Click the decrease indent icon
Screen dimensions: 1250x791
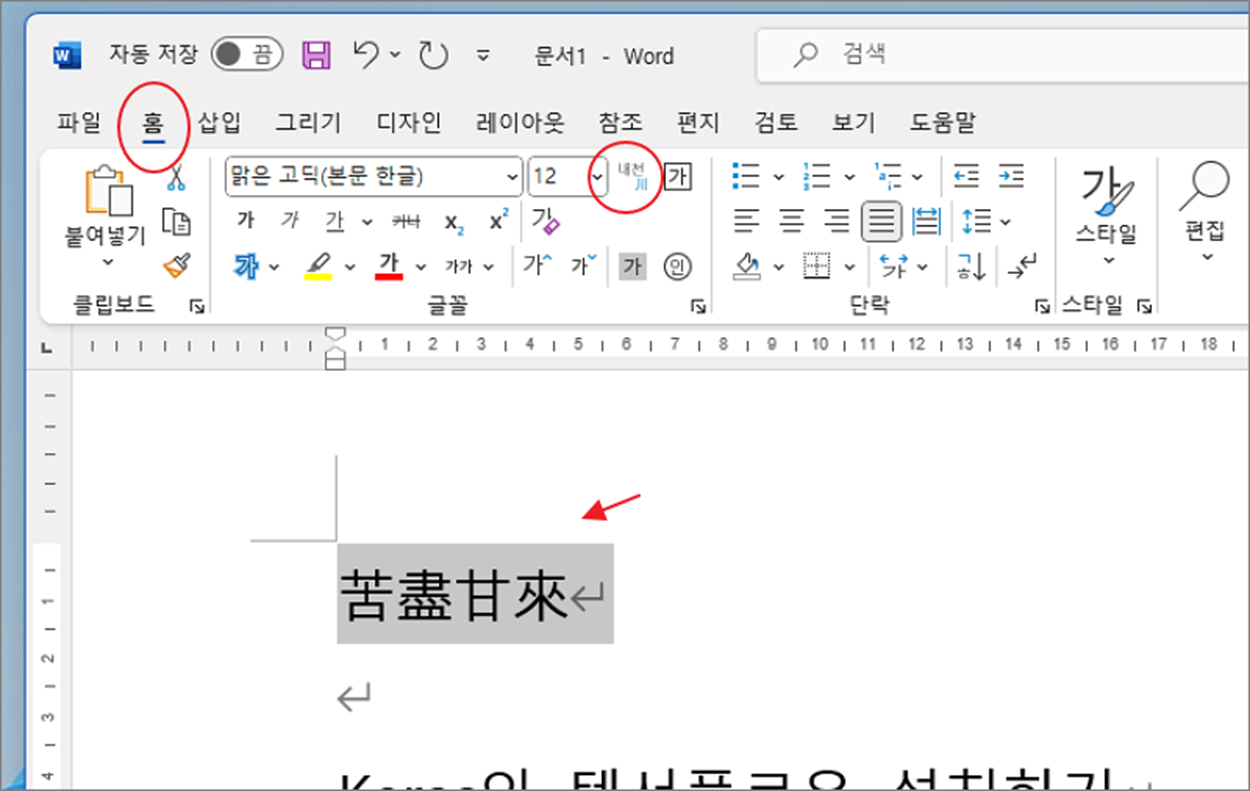pyautogui.click(x=966, y=177)
